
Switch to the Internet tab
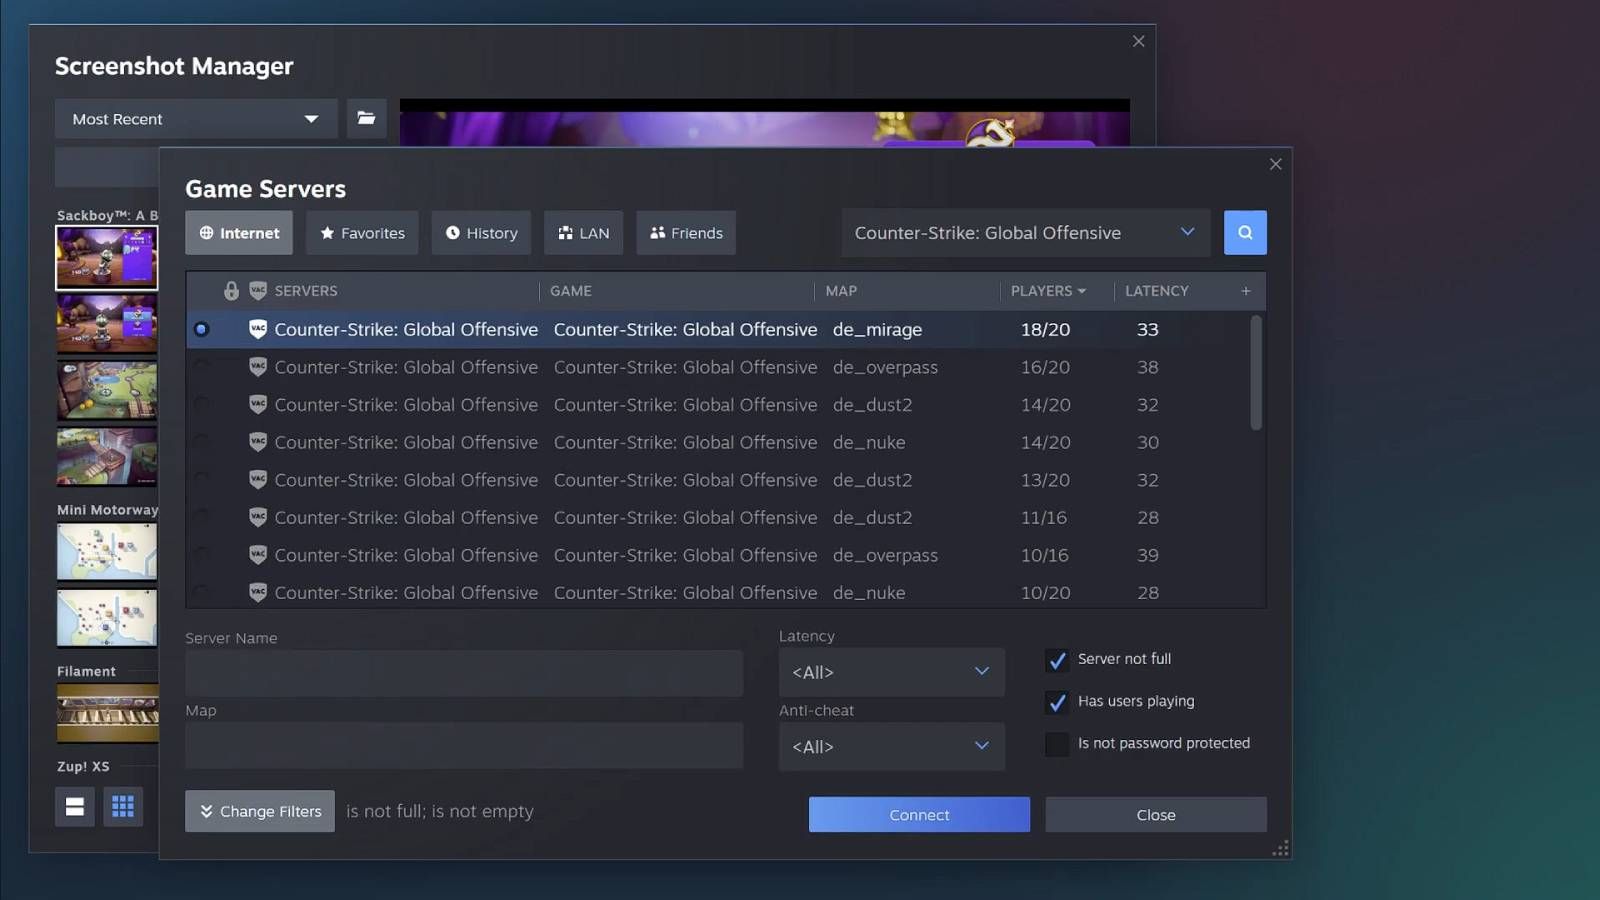pos(239,233)
